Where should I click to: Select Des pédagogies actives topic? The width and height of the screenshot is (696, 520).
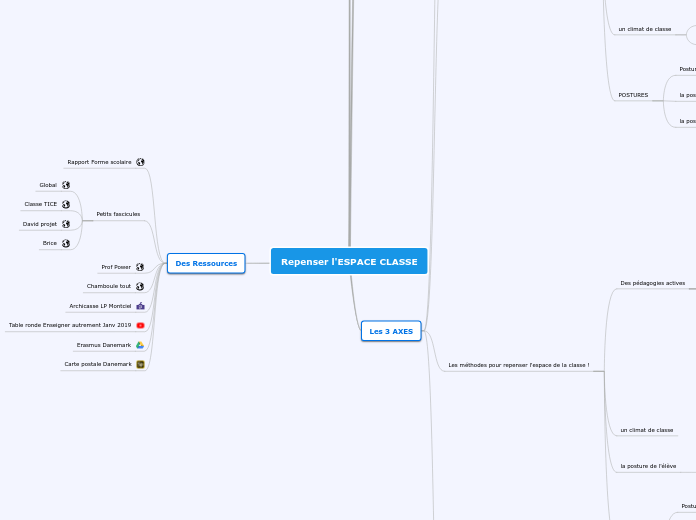[x=652, y=283]
